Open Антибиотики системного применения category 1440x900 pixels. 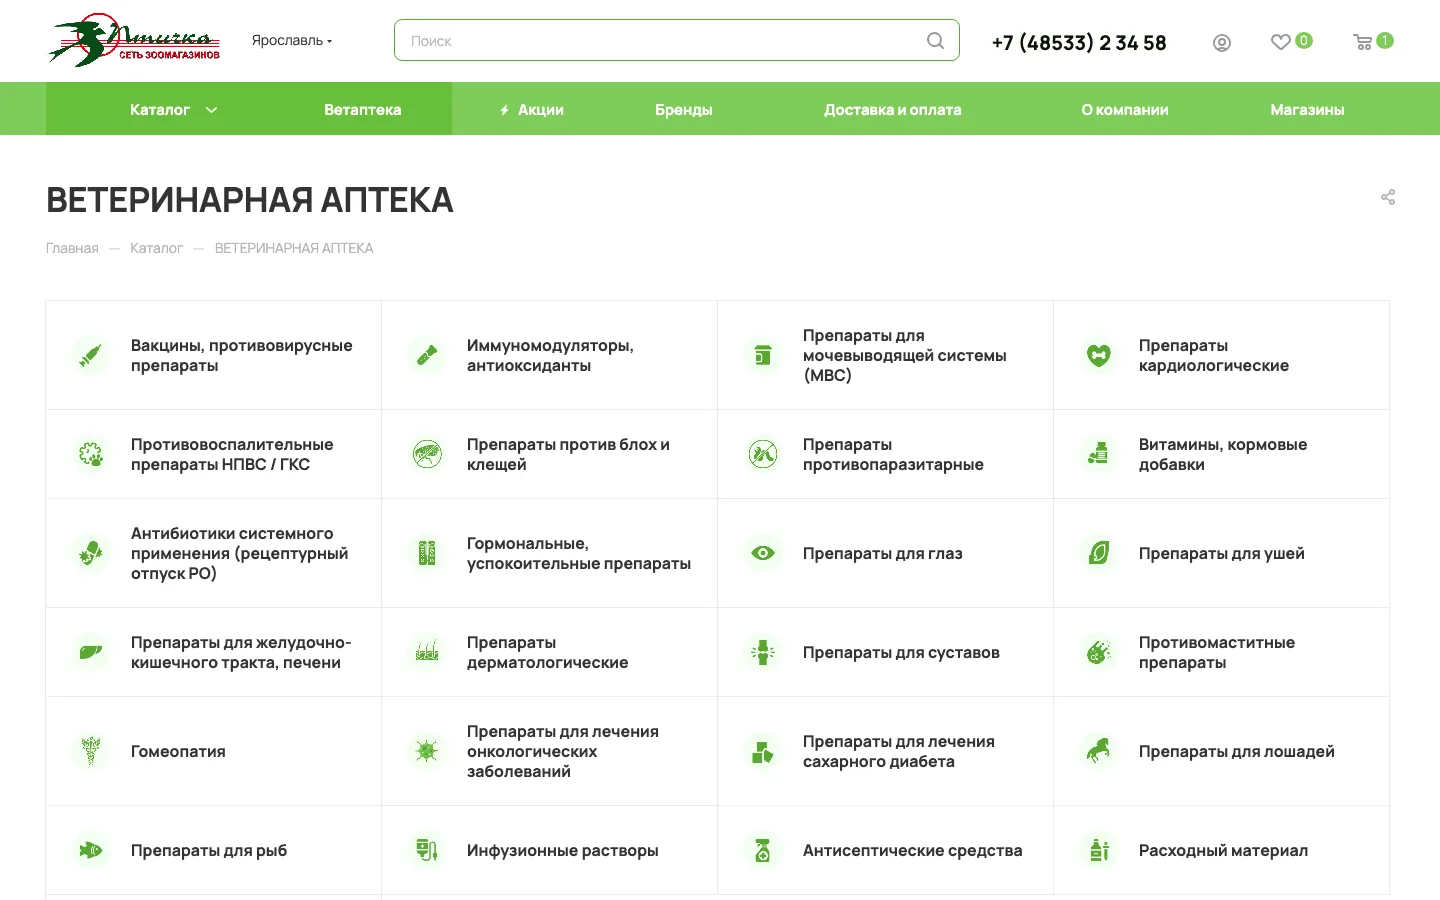(x=239, y=553)
